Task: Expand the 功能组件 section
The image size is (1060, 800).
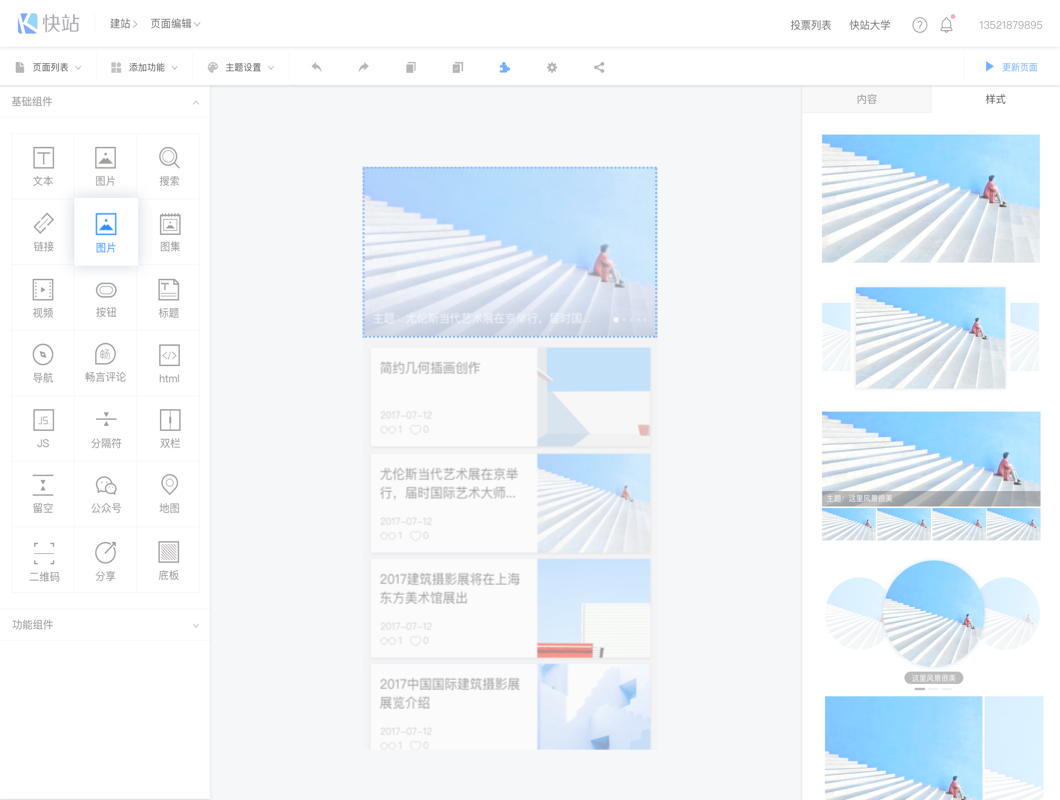Action: click(x=104, y=625)
